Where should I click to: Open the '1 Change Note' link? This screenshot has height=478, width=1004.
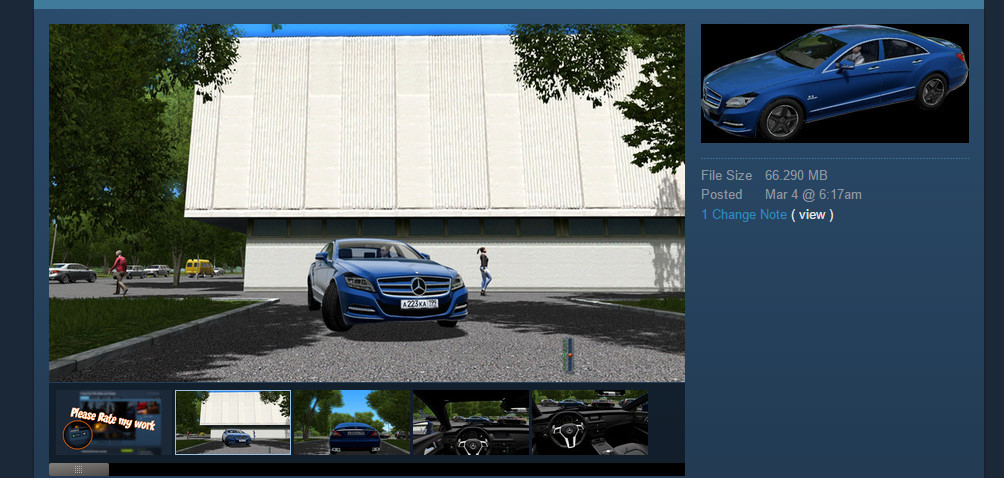(744, 215)
